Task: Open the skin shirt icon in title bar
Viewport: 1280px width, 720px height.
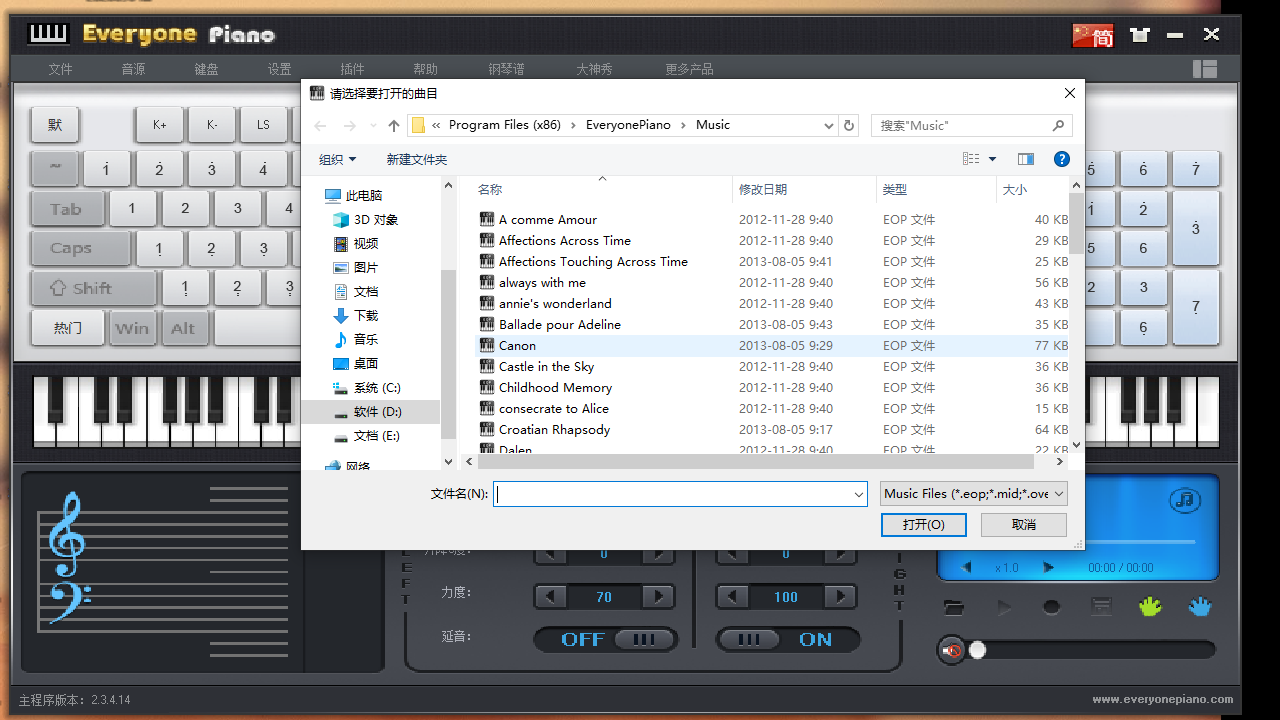Action: pos(1139,35)
